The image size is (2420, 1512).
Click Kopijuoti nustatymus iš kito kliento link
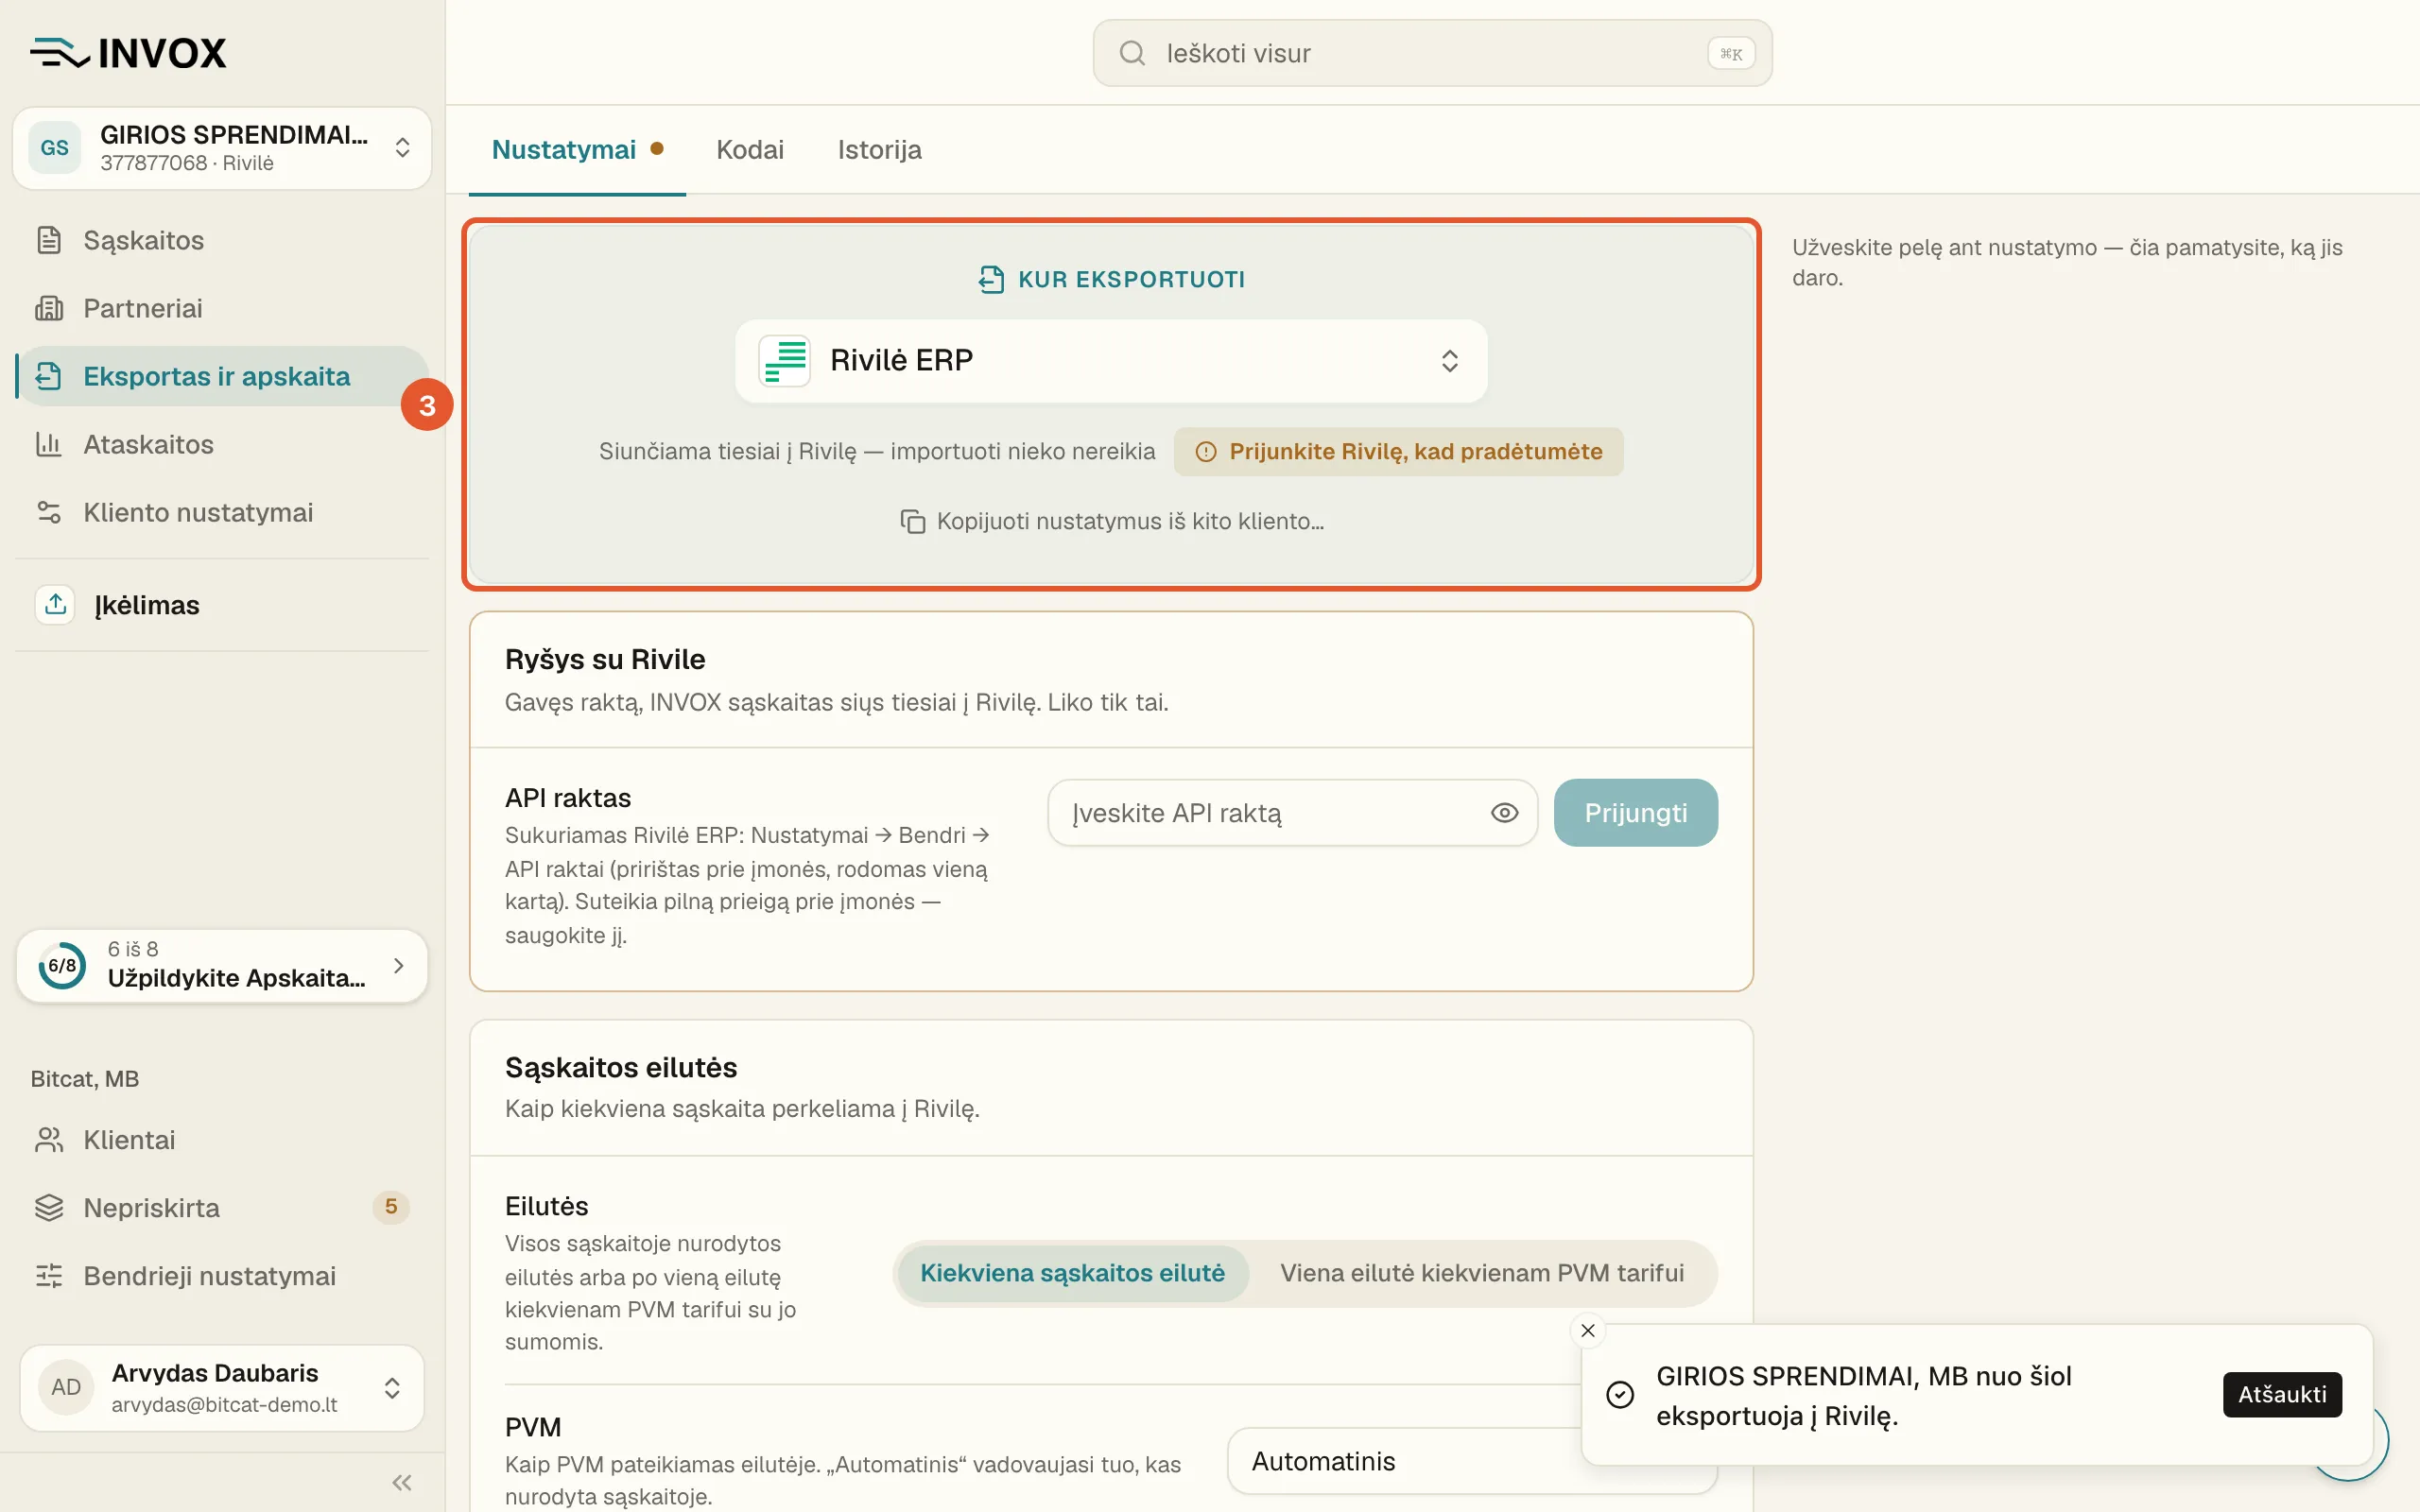coord(1111,521)
